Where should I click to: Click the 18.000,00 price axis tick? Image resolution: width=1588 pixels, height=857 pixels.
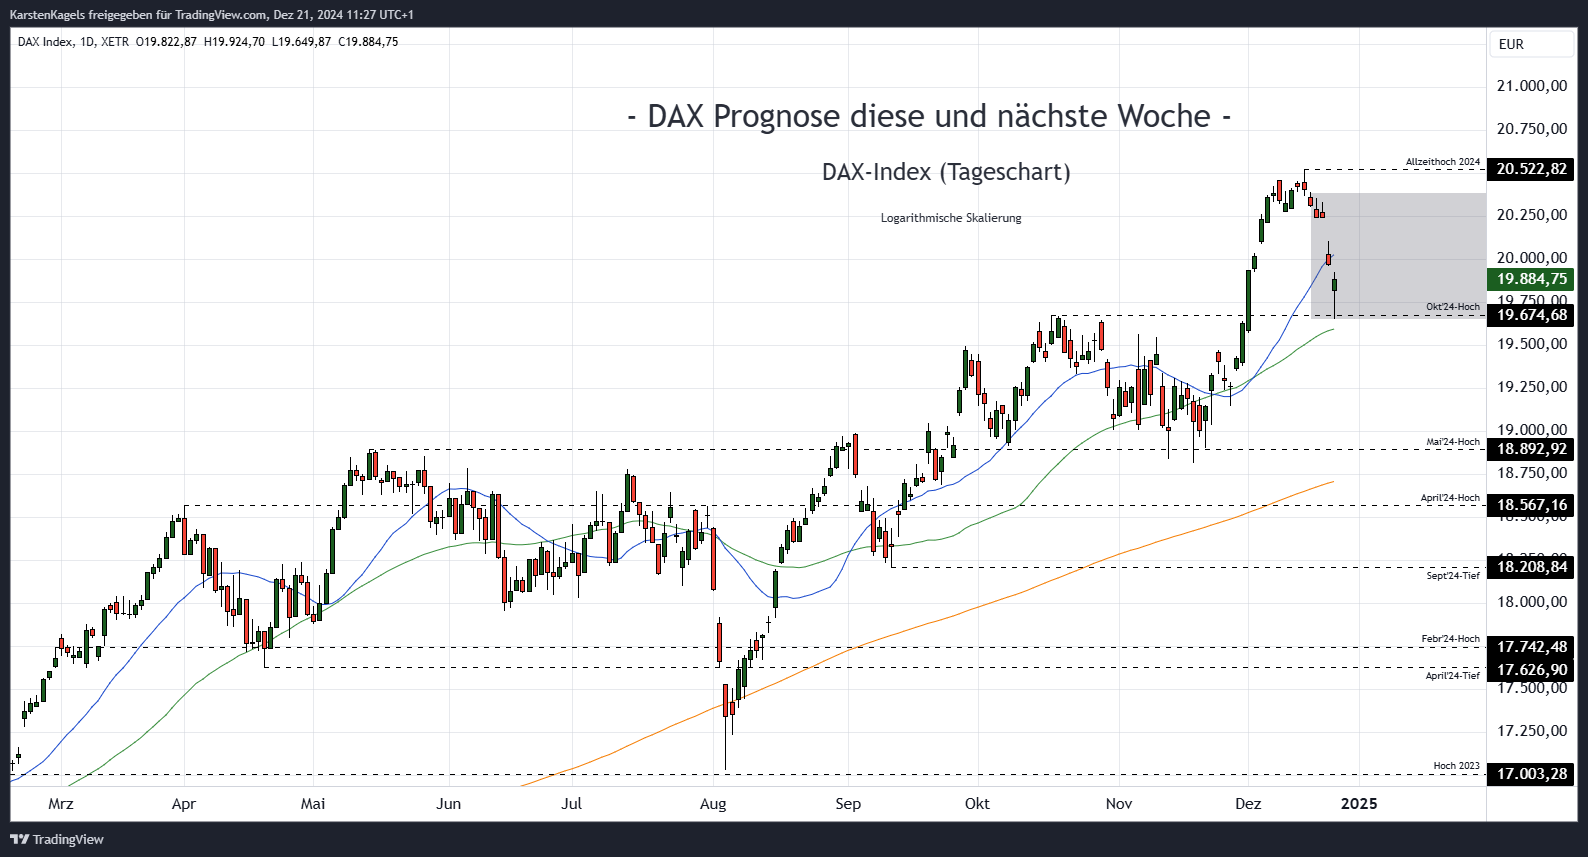tap(1532, 602)
